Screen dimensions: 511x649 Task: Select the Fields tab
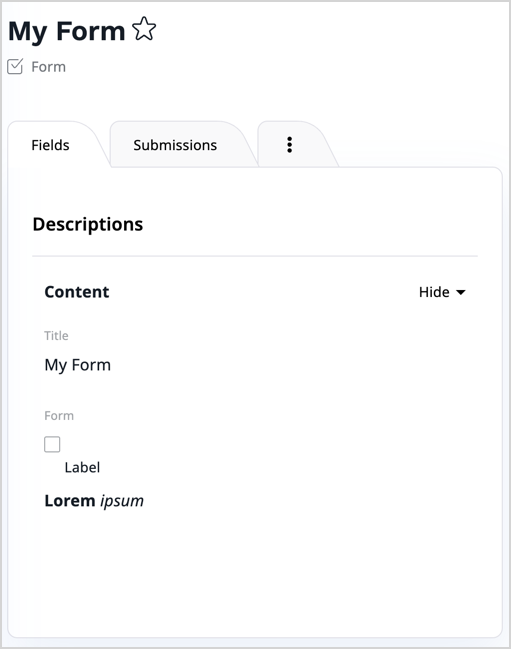tap(50, 145)
